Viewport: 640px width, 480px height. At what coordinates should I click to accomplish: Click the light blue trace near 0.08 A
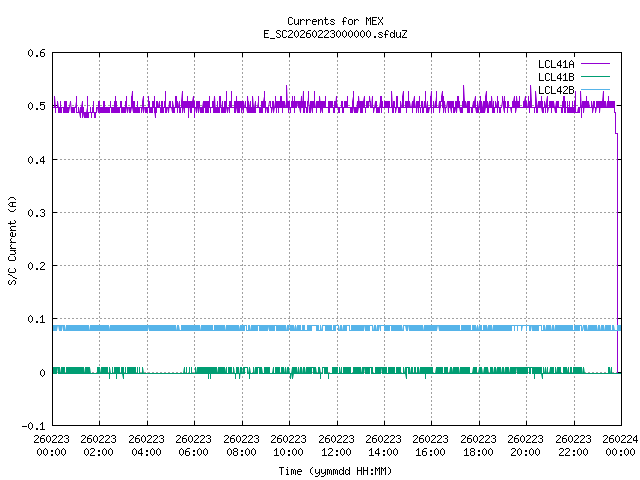300,328
